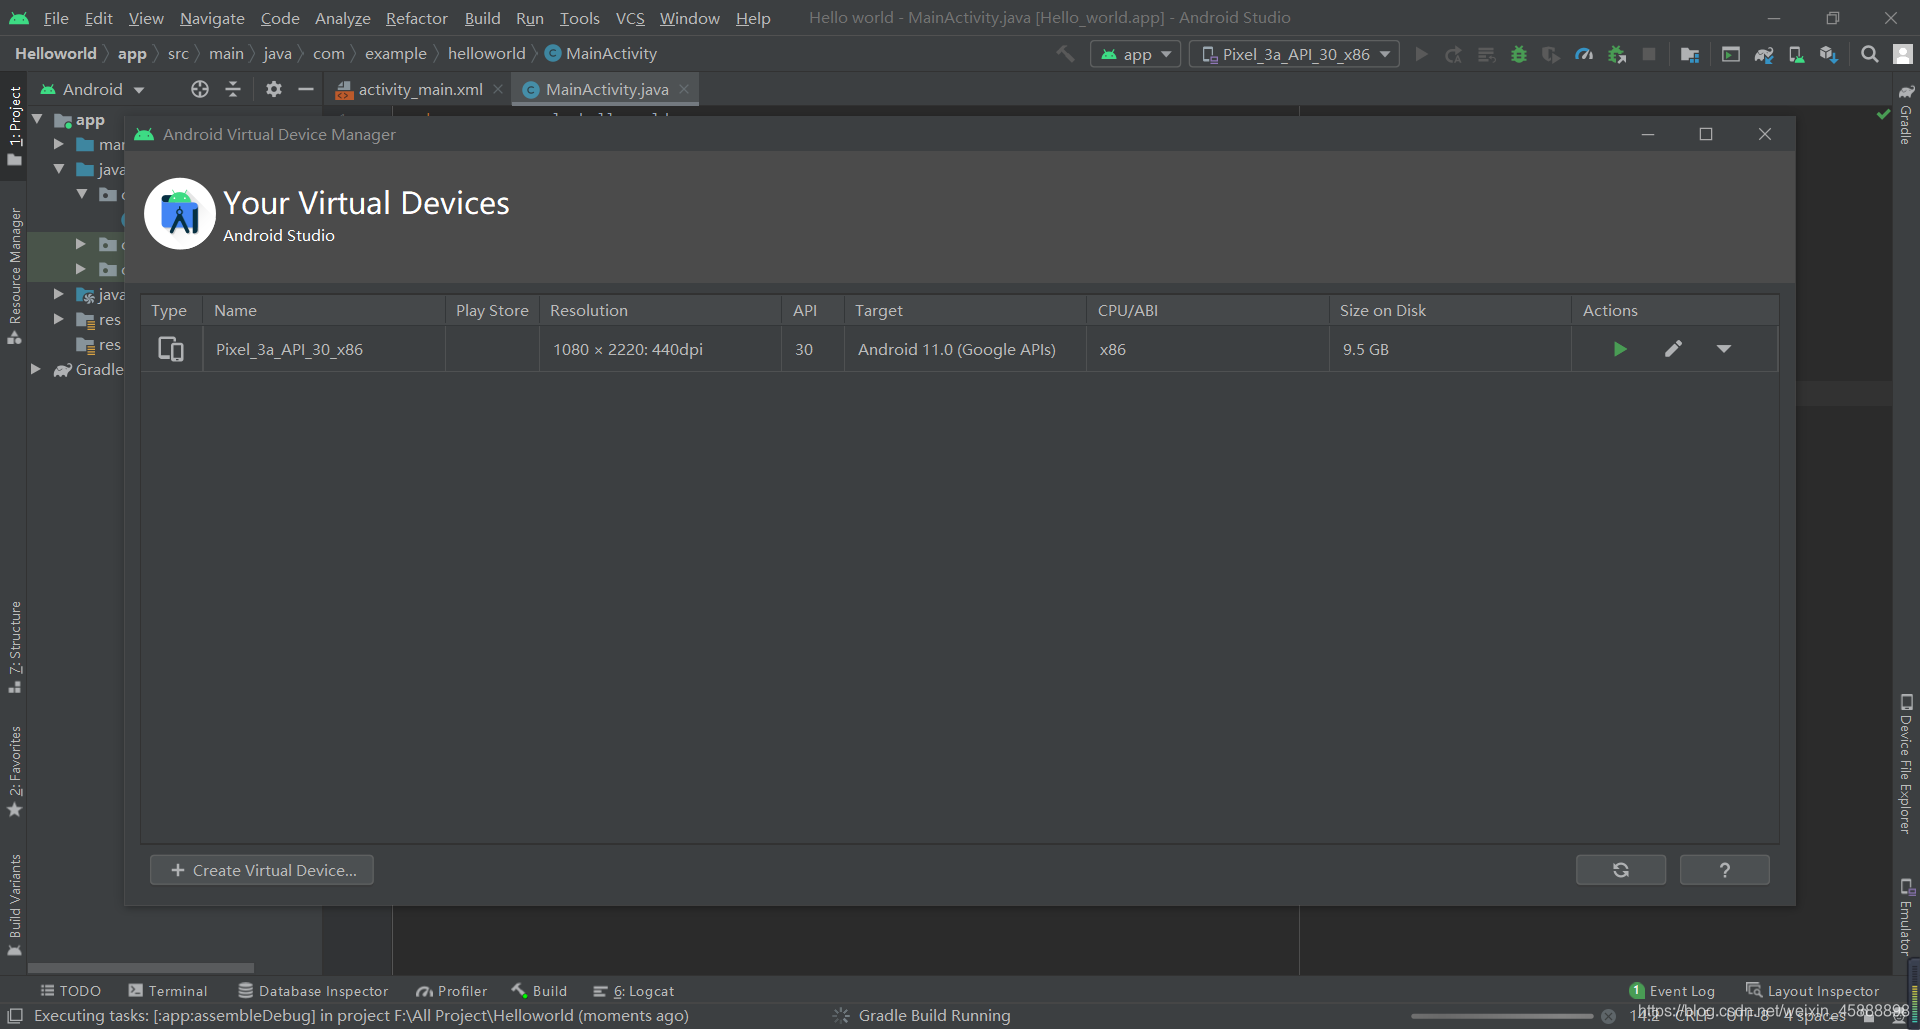Screen dimensions: 1920x1030
Task: Open Run Anything icon in toolbar
Action: coord(1731,54)
